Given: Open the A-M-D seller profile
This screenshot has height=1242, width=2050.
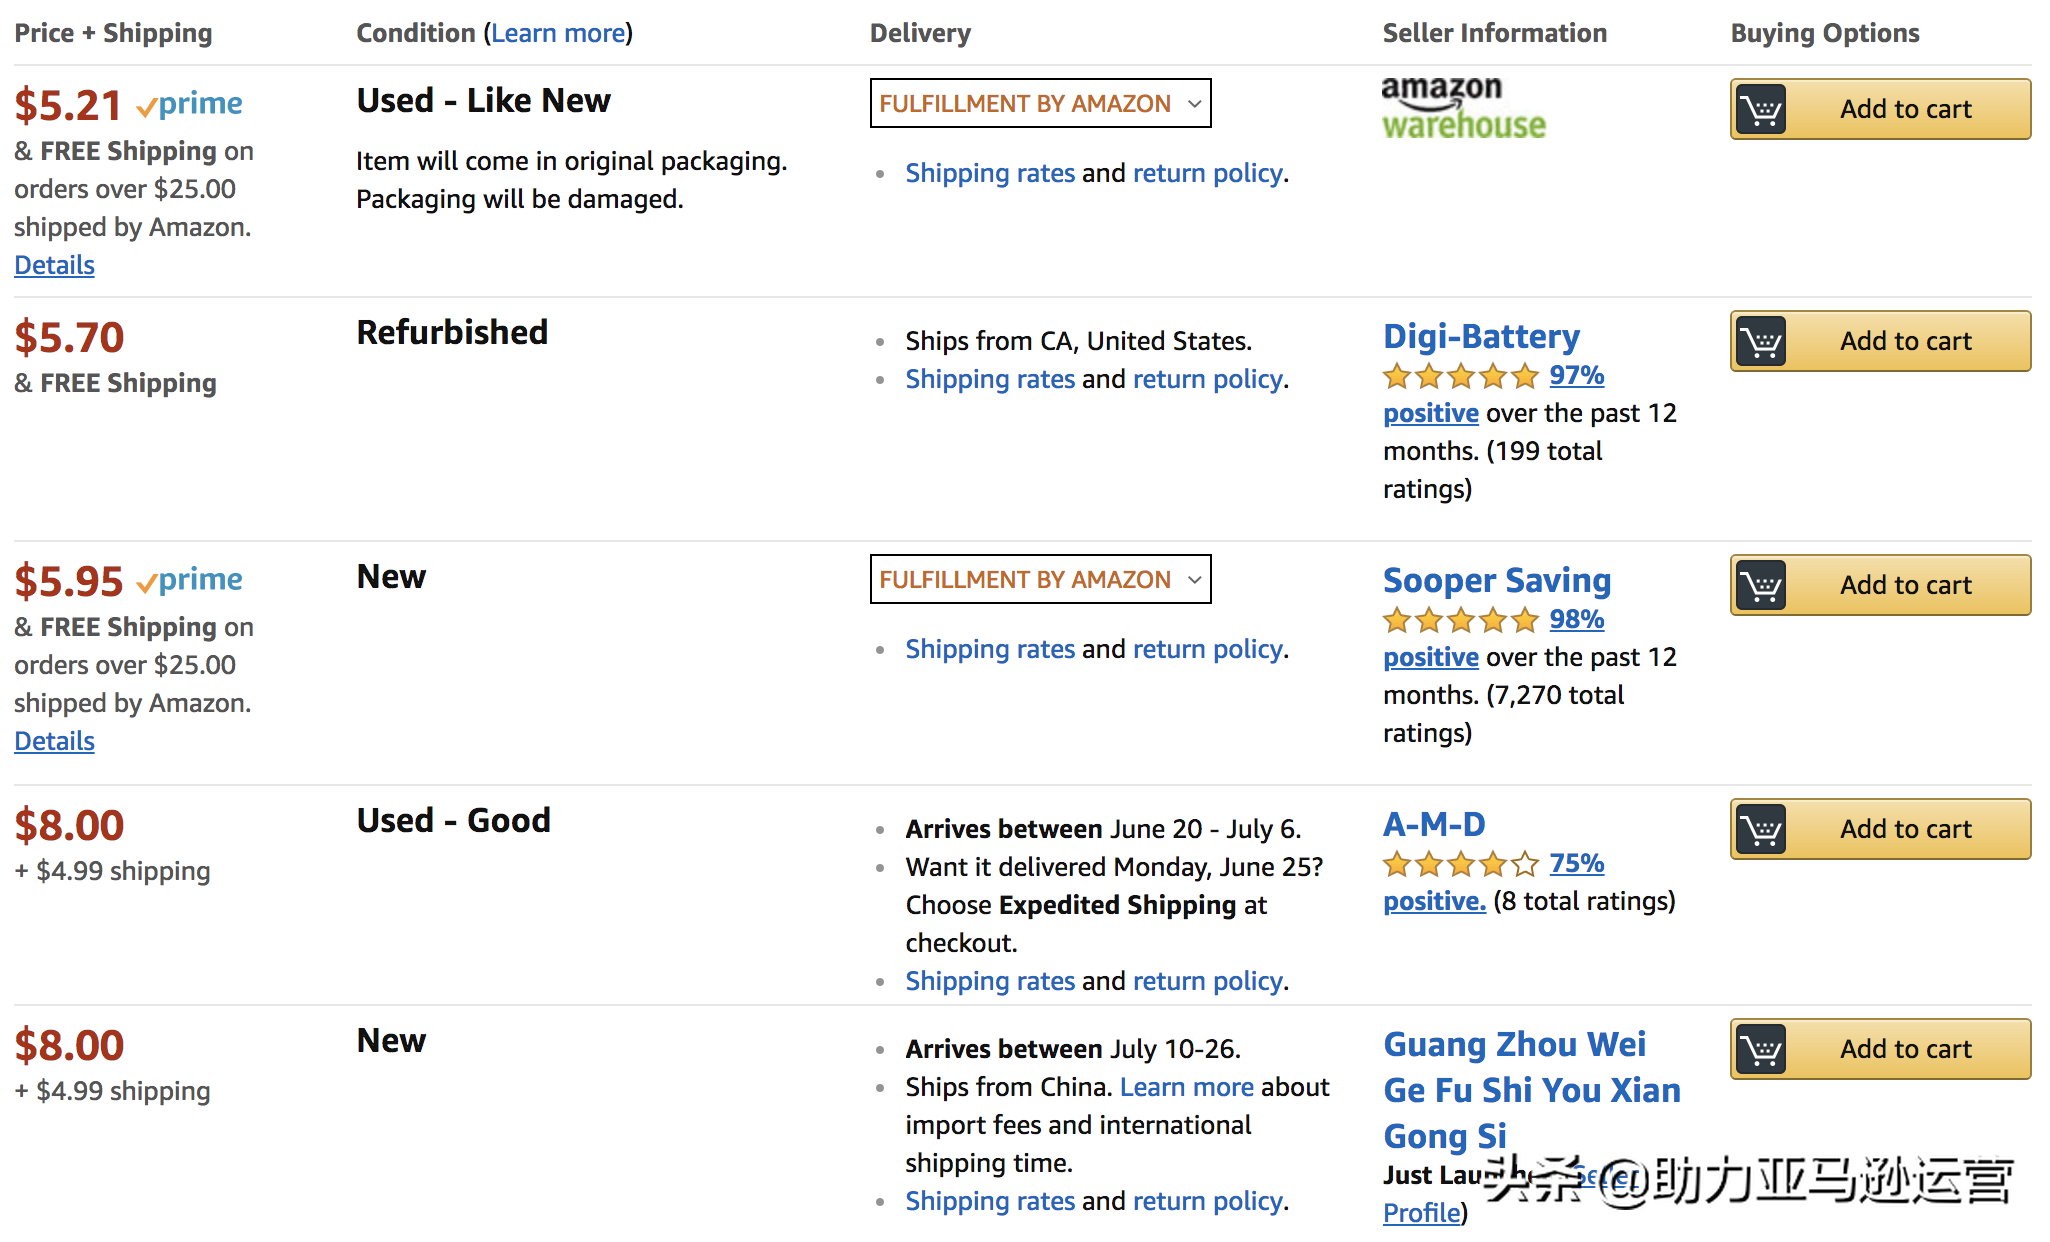Looking at the screenshot, I should pyautogui.click(x=1434, y=825).
